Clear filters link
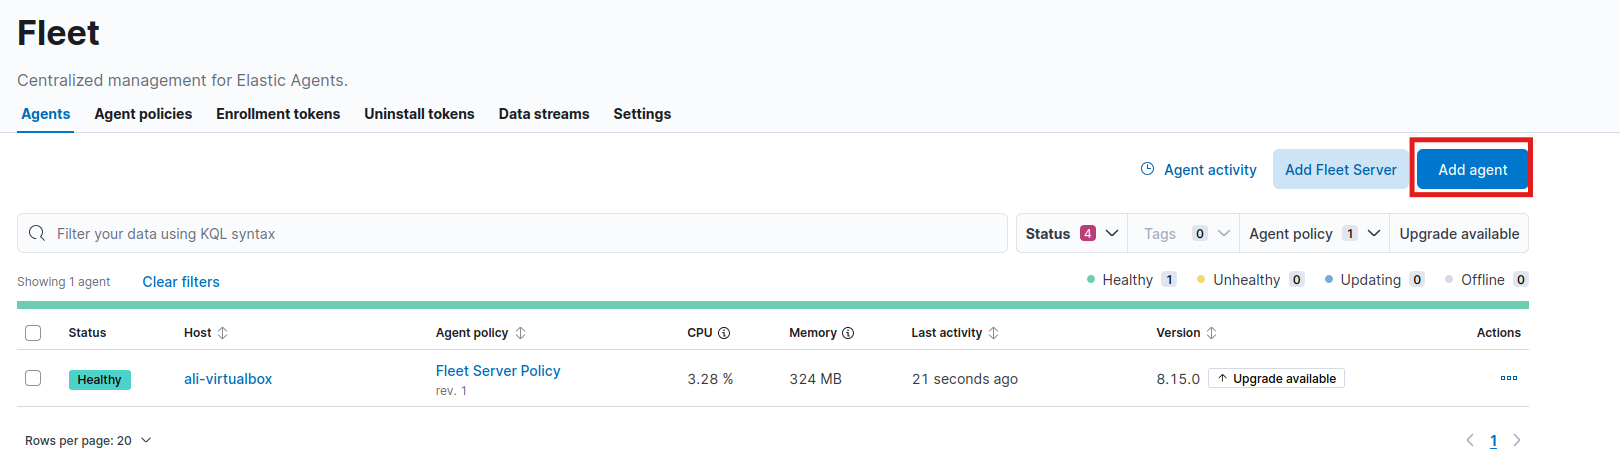The image size is (1620, 462). coord(181,282)
